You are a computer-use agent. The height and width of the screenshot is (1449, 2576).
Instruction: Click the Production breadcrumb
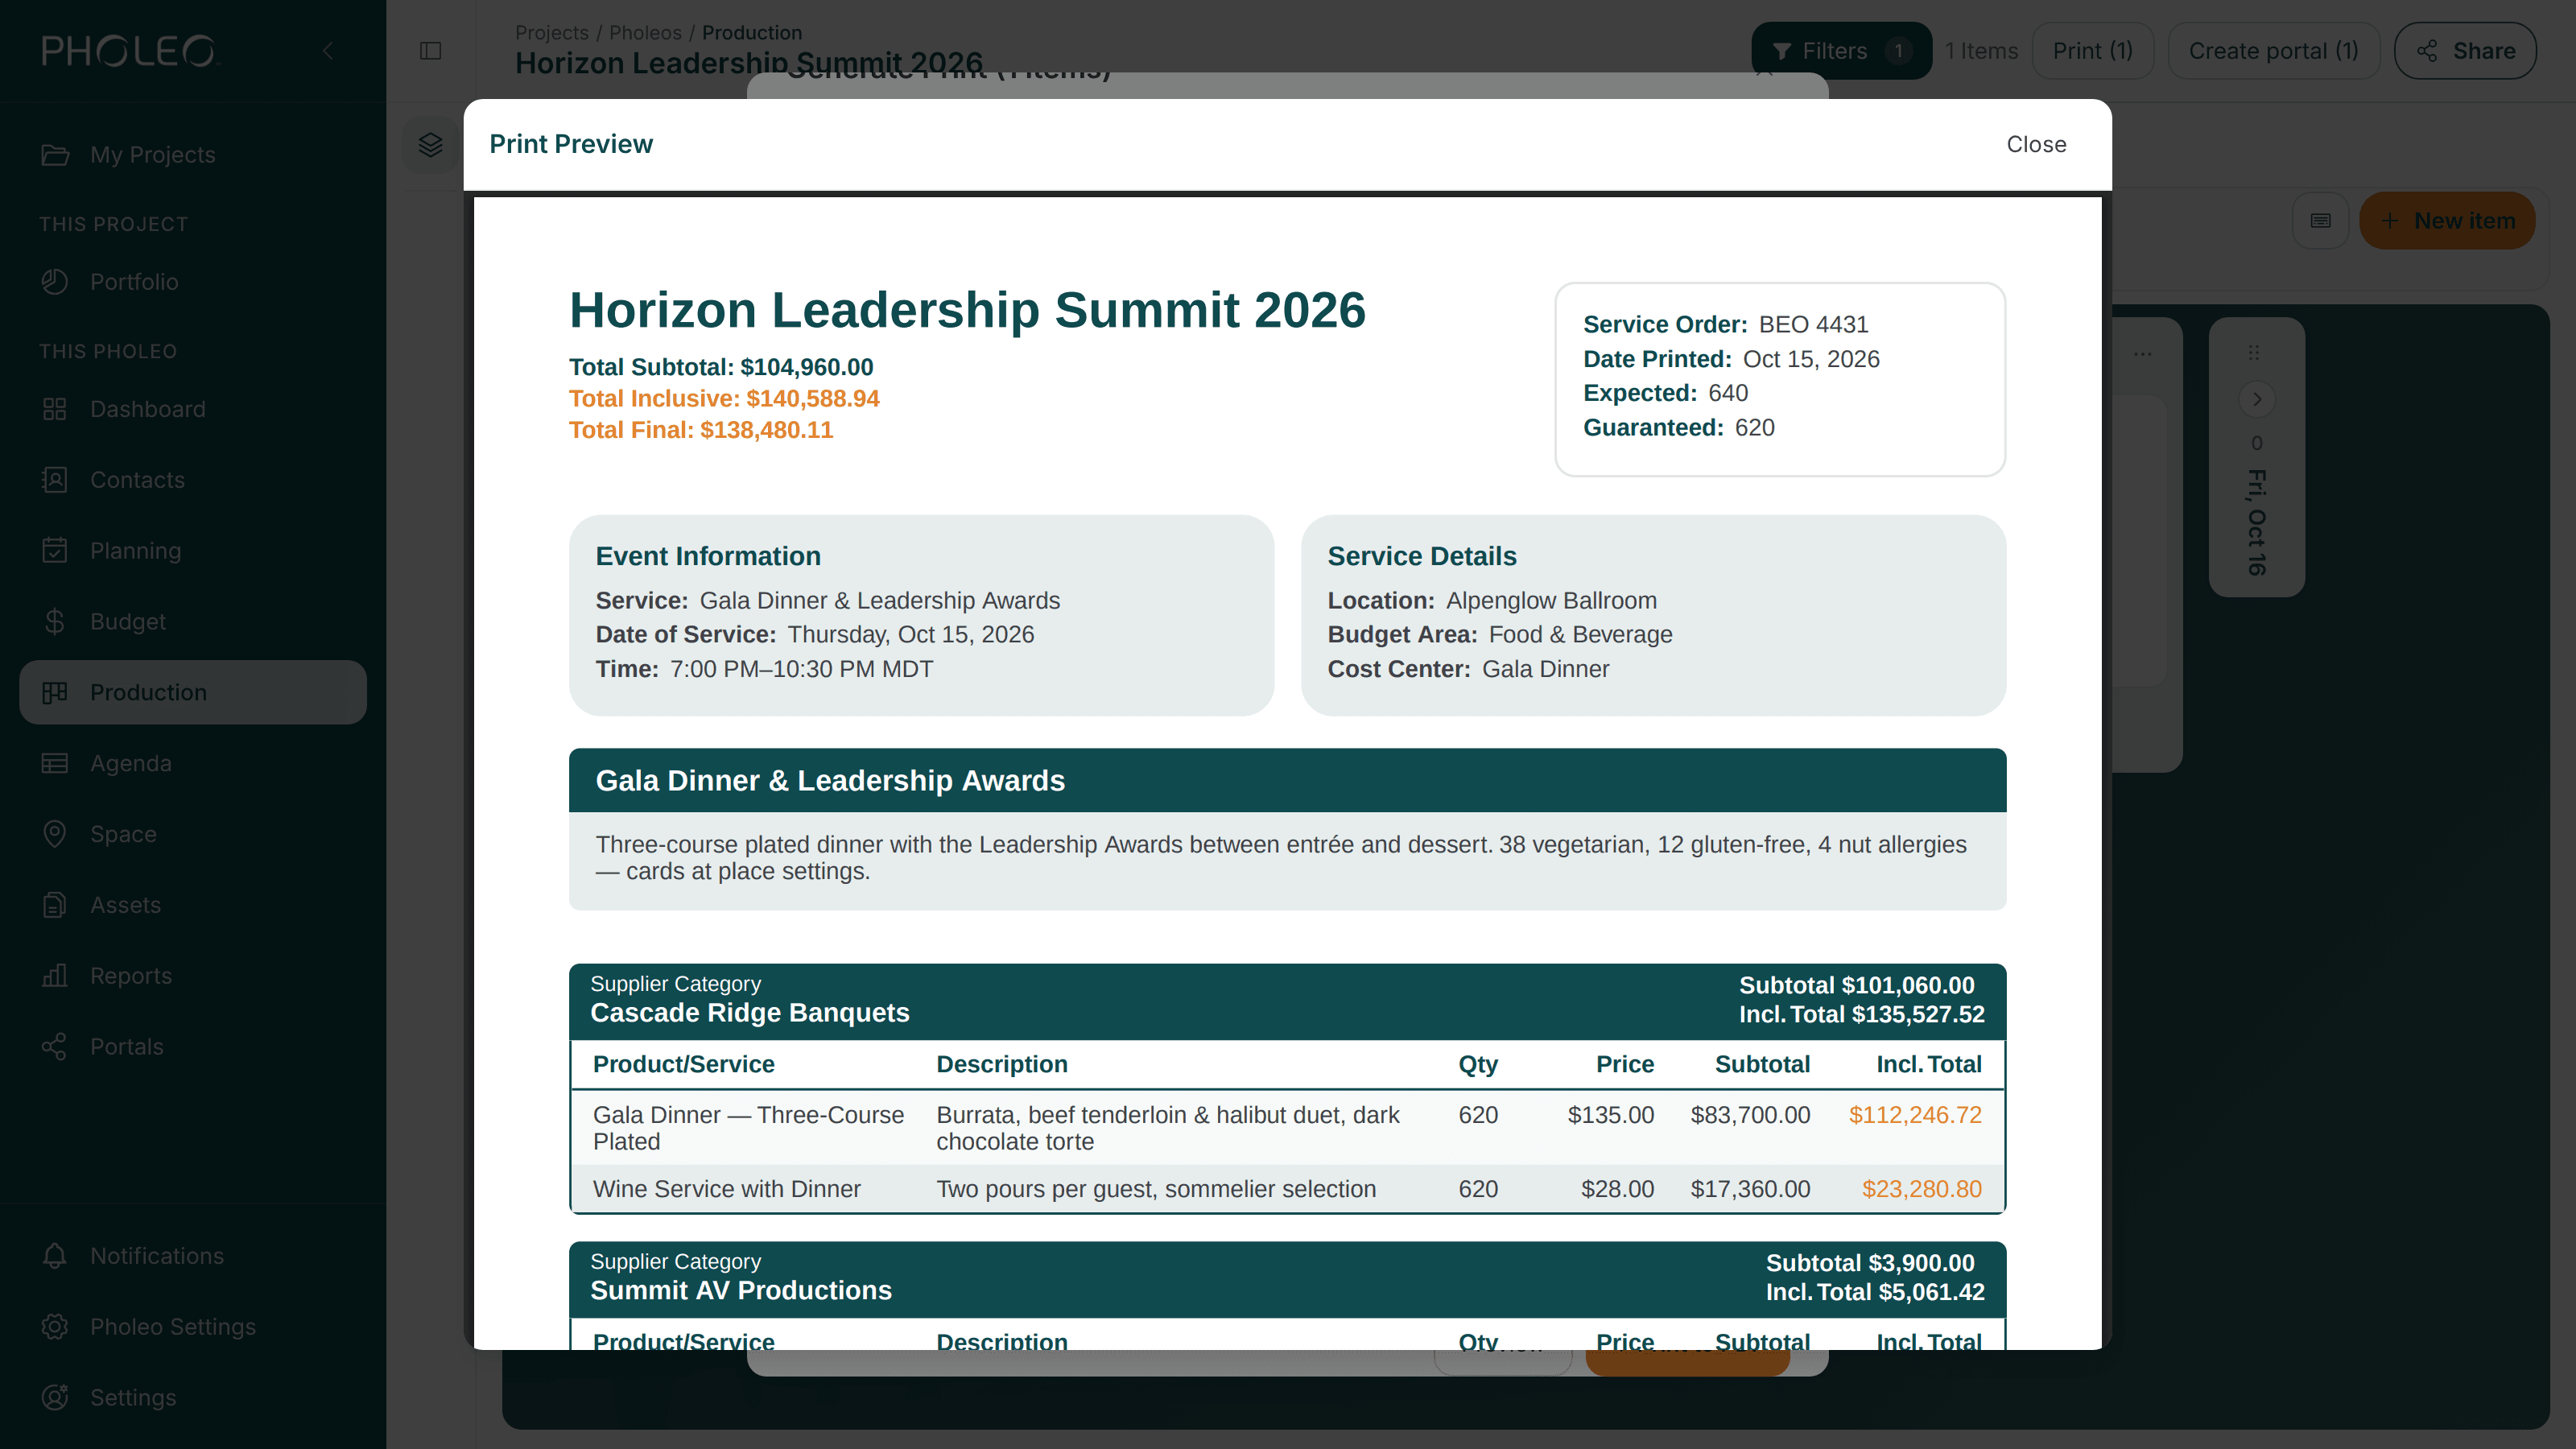752,33
